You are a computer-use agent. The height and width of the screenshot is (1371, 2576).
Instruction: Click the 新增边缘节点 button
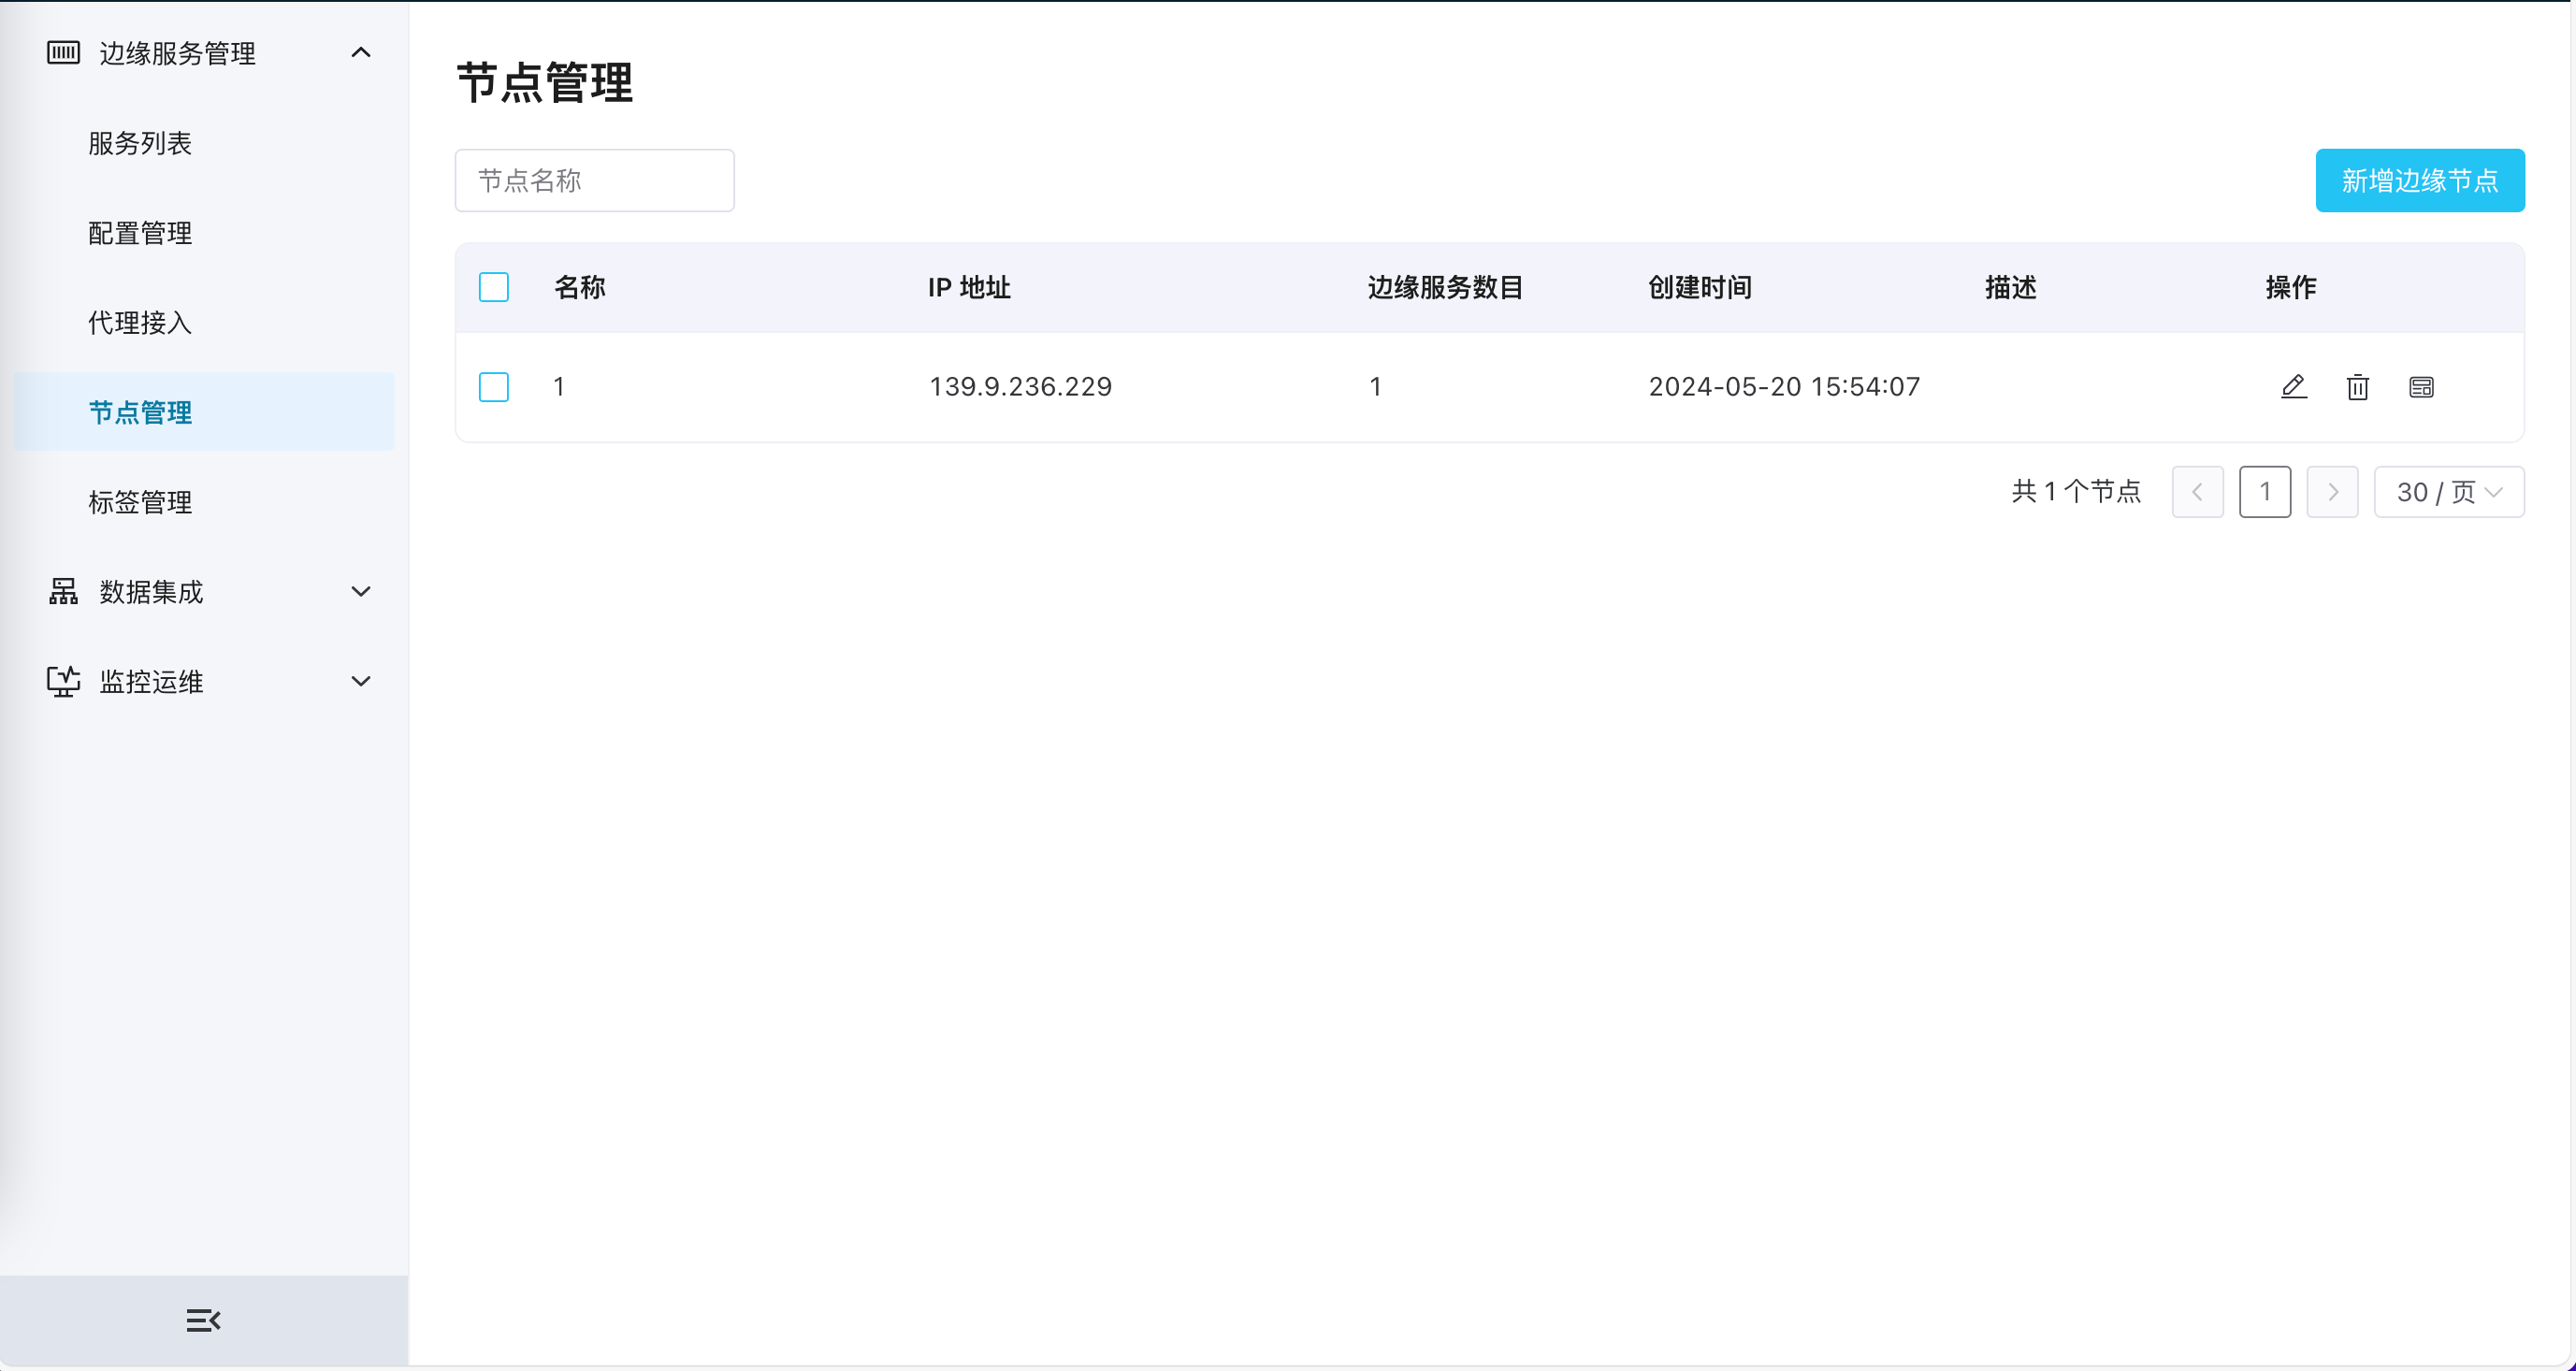tap(2420, 180)
